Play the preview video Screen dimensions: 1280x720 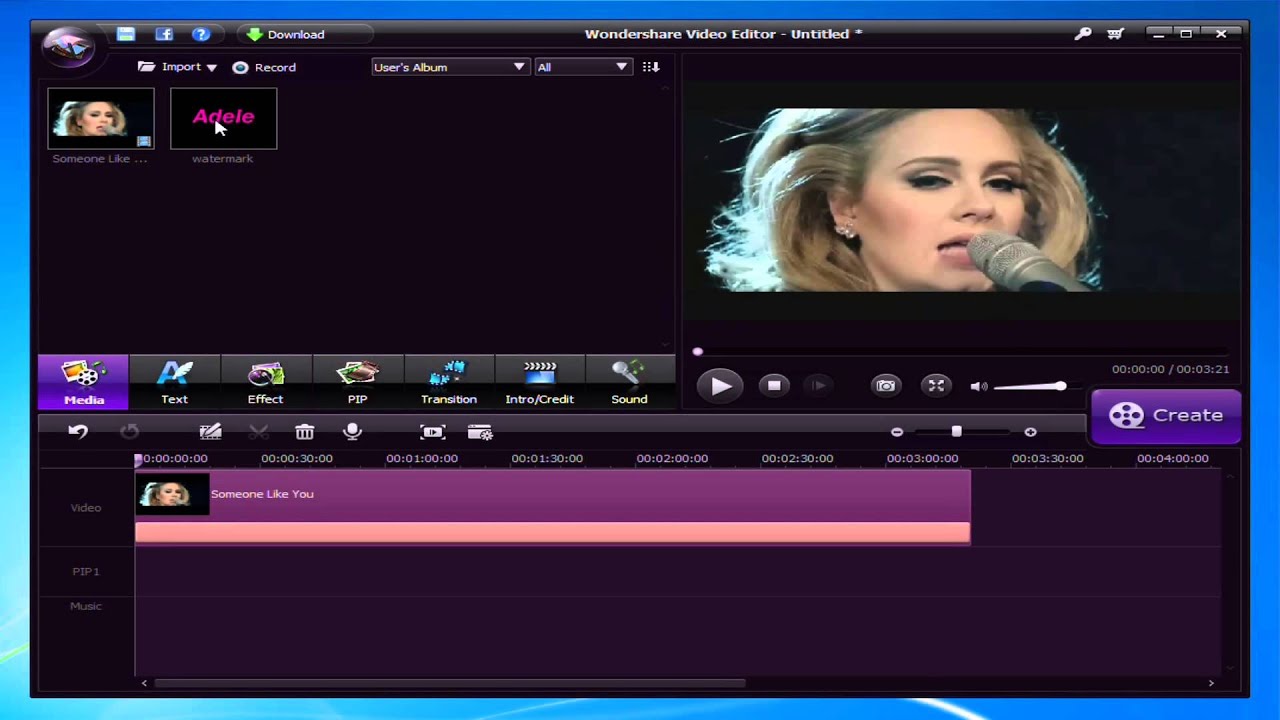720,386
